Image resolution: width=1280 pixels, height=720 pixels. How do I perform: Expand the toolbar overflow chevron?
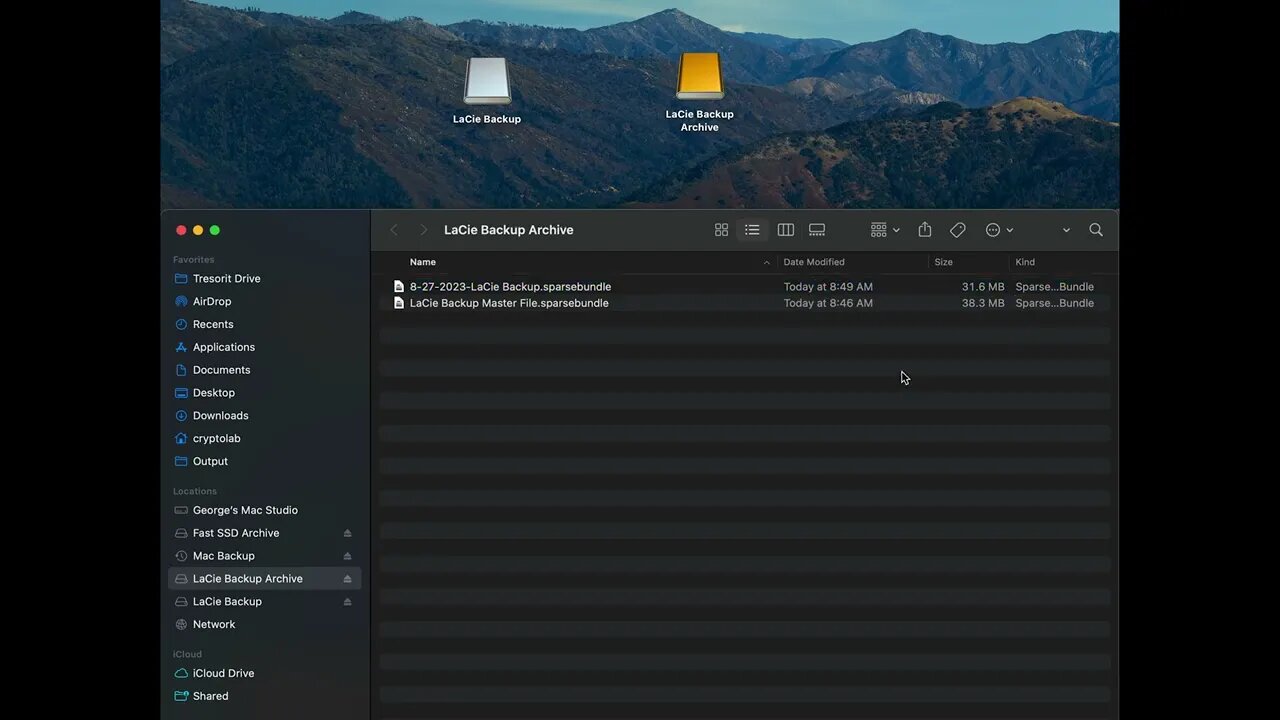click(x=1066, y=230)
